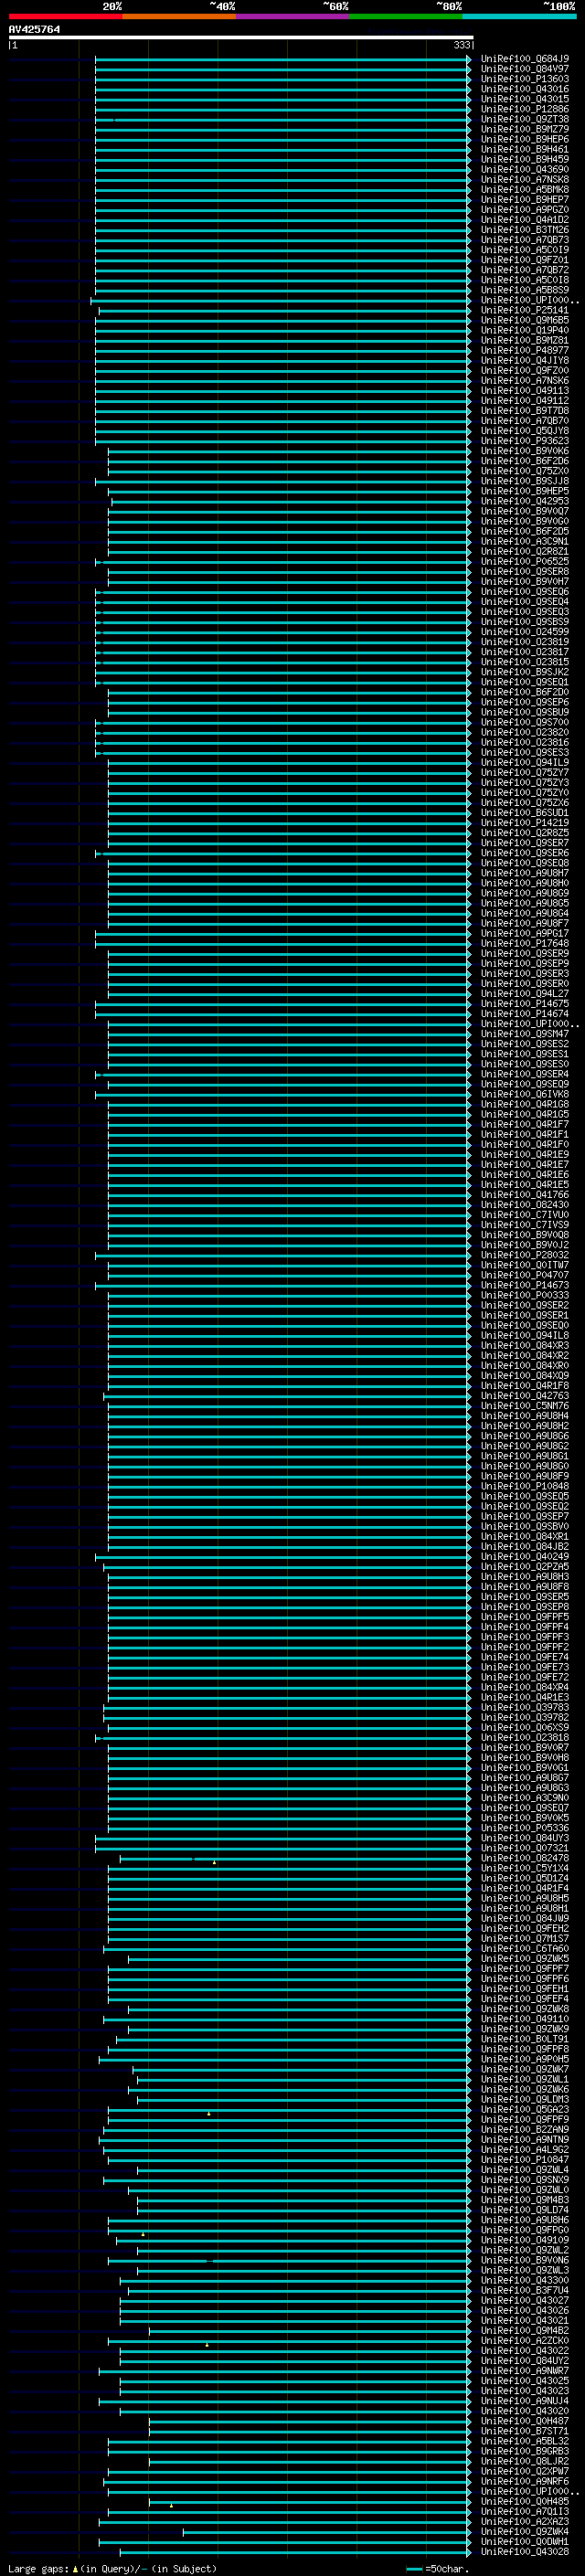Open hit UniRef100_Q9ZT38
Screen dimensions: 585x2576
coord(525,119)
